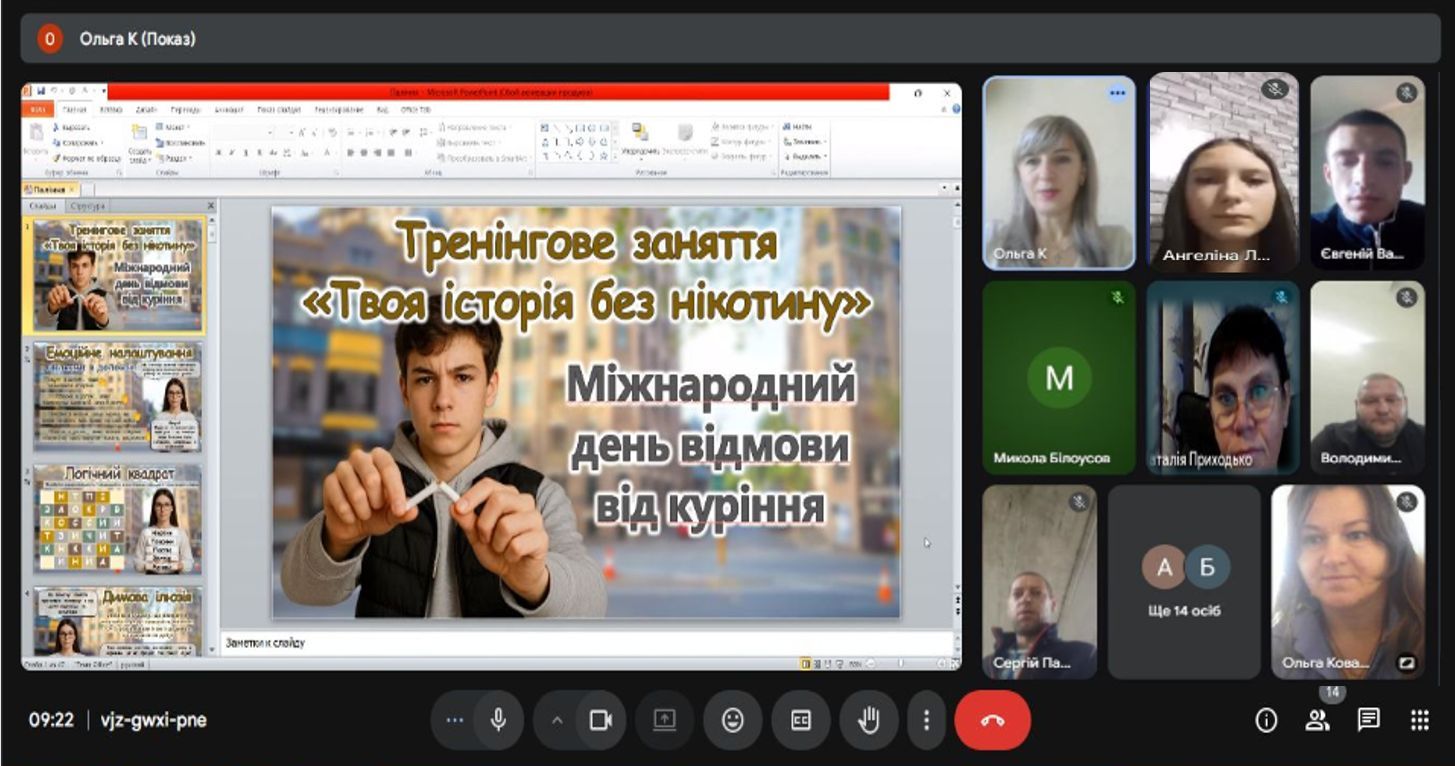Open more options vertical dots menu
Viewport: 1455px width, 766px height.
[927, 720]
